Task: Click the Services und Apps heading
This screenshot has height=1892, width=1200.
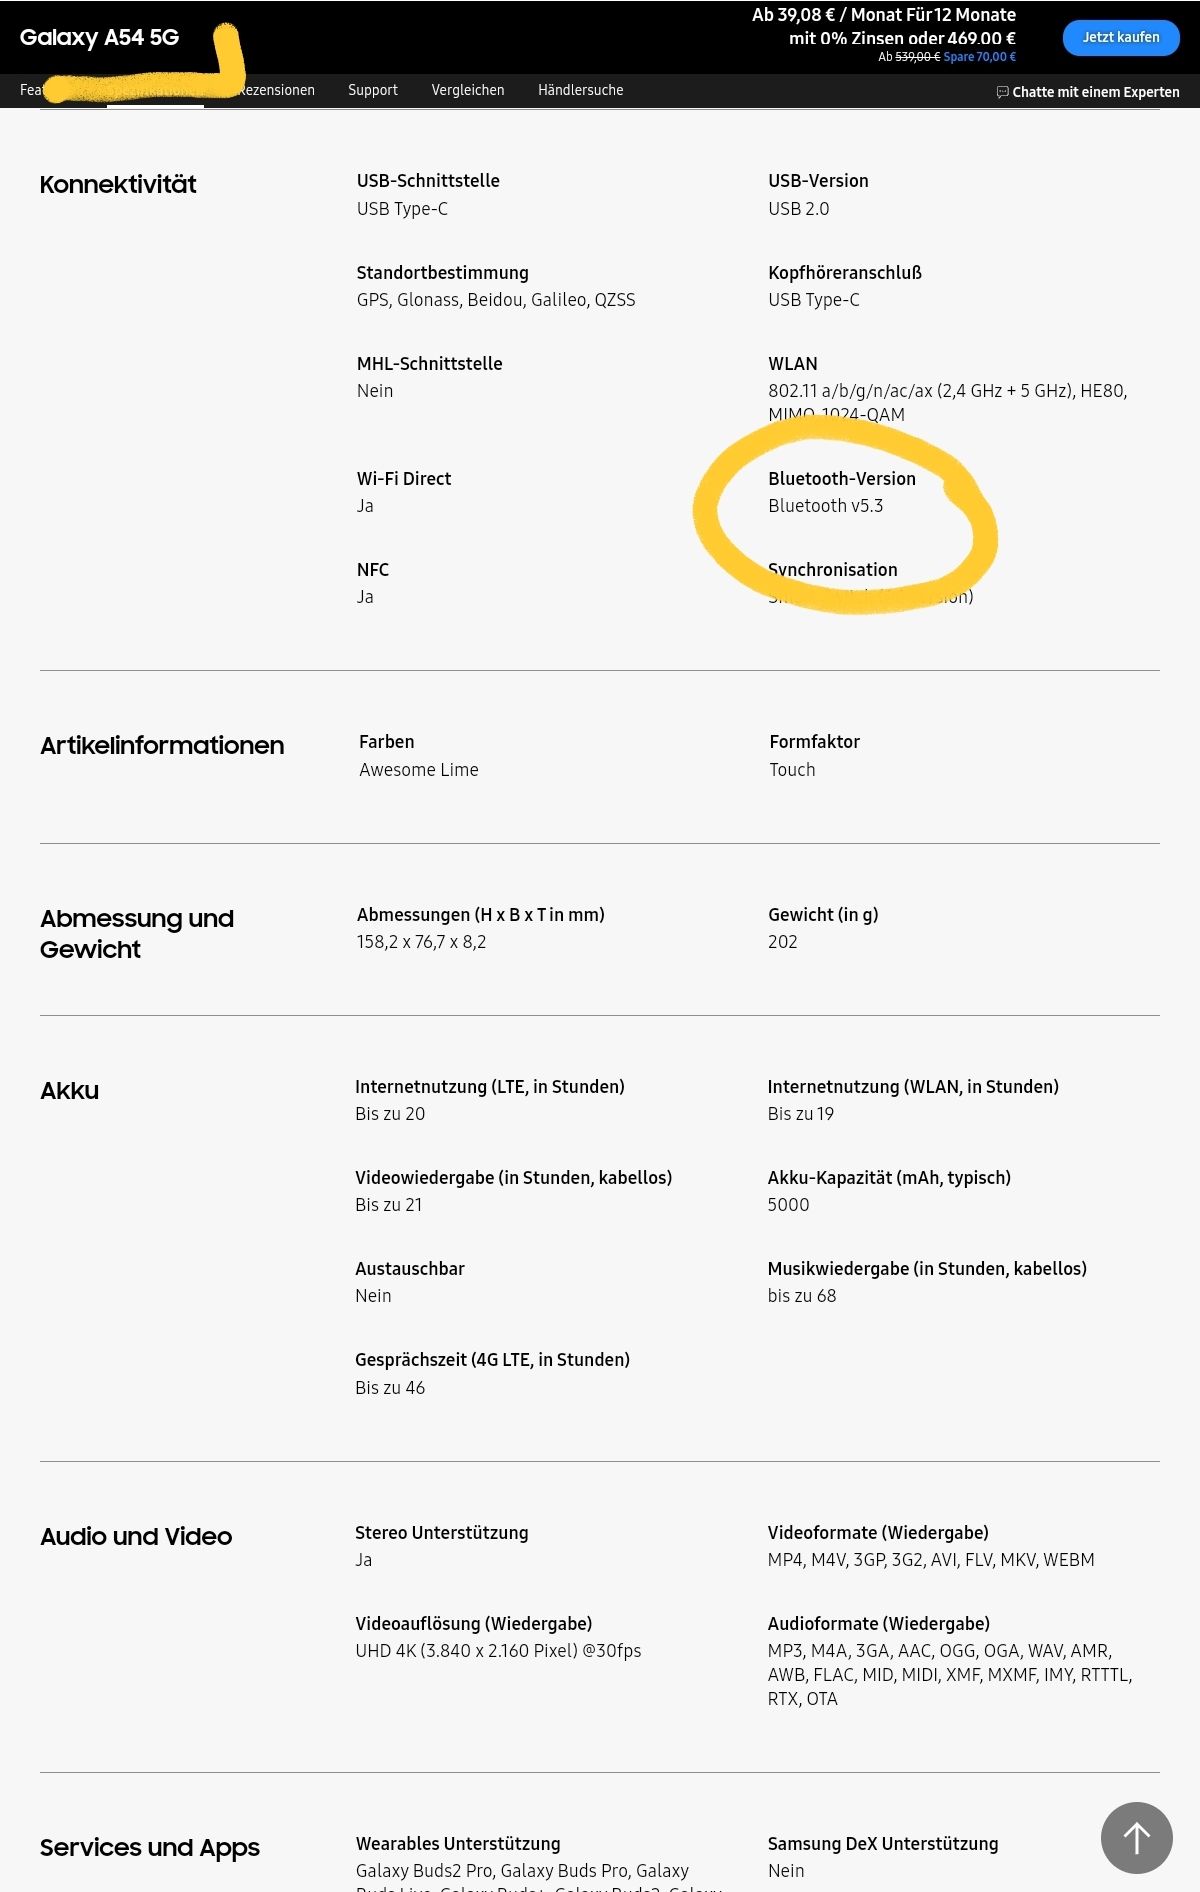Action: 150,1848
